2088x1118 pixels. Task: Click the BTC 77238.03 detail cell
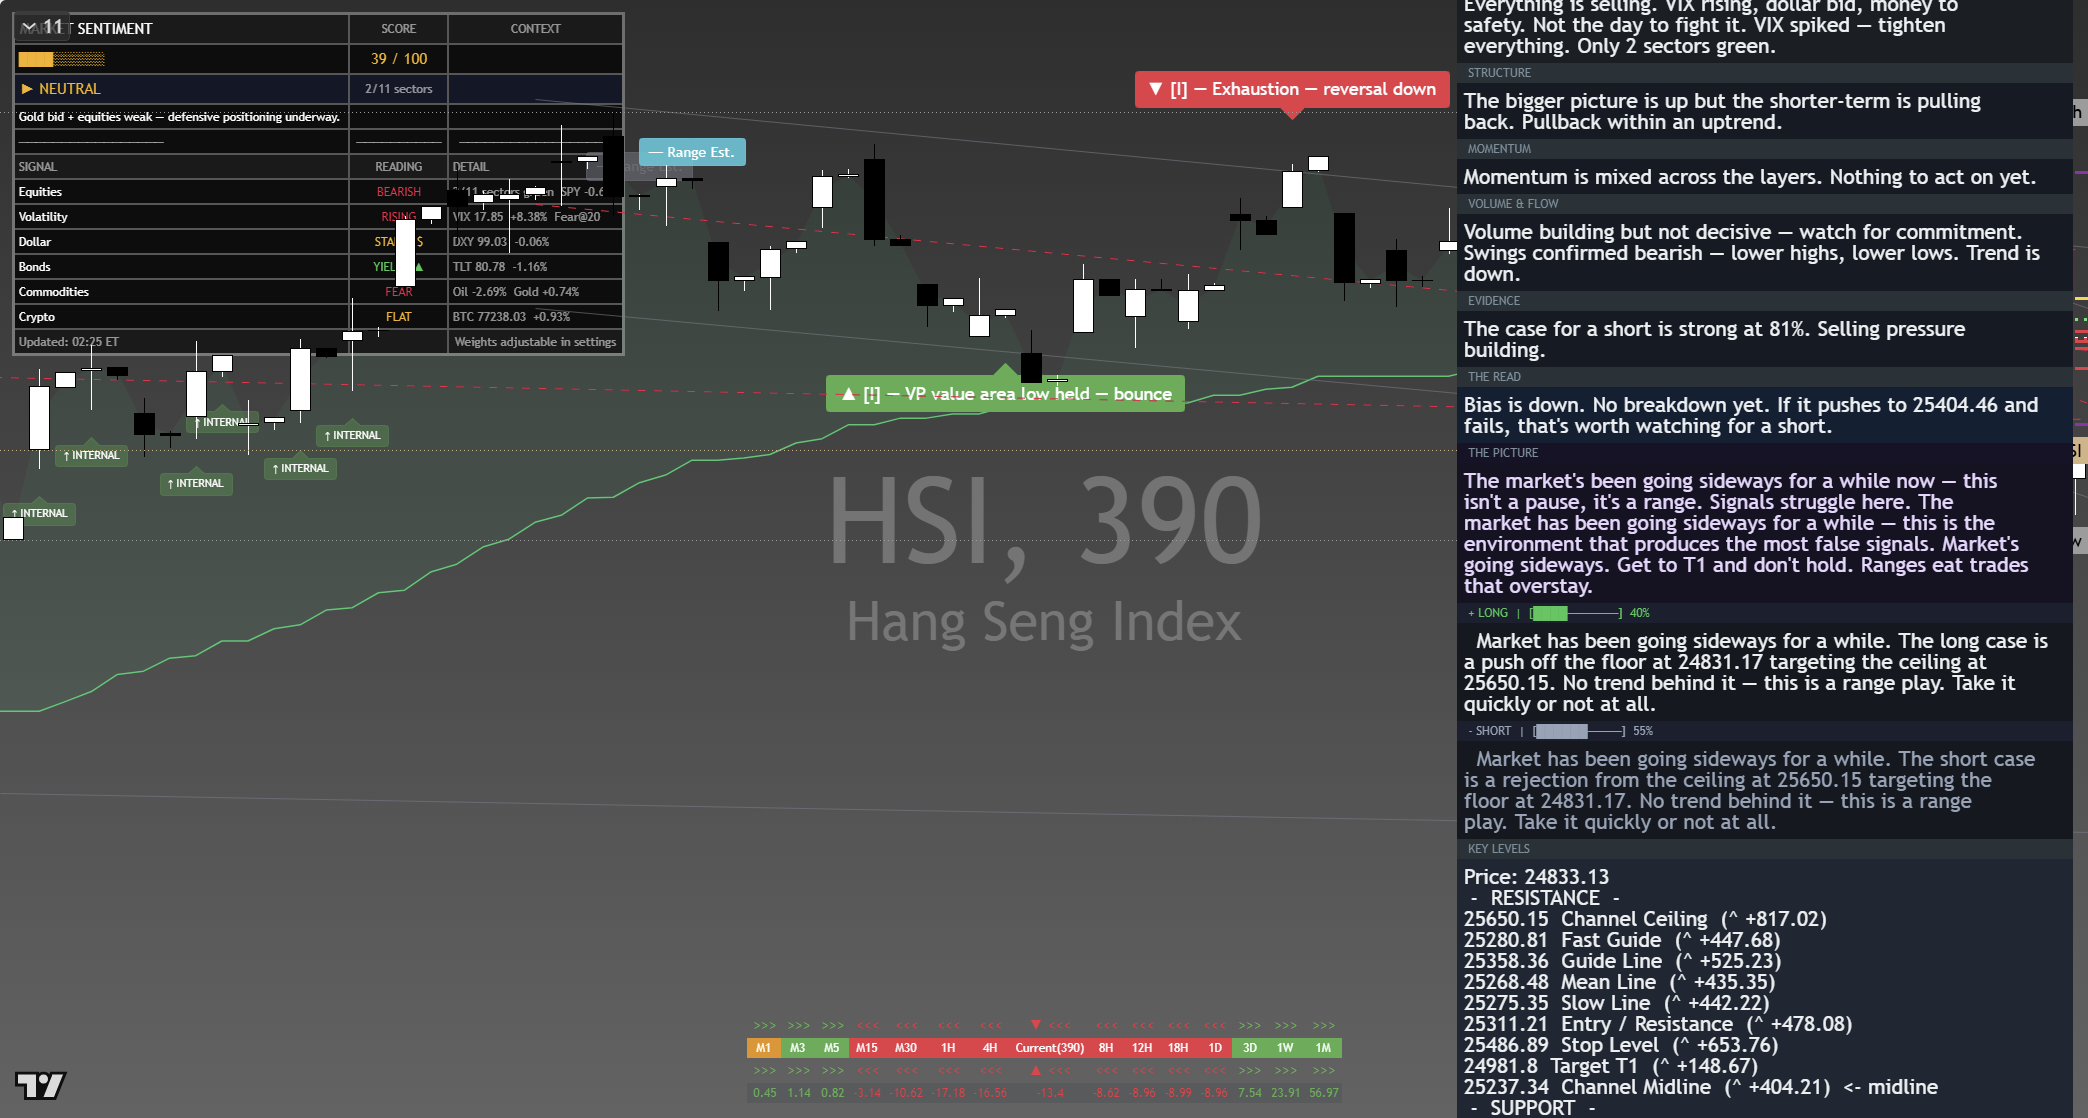coord(535,317)
